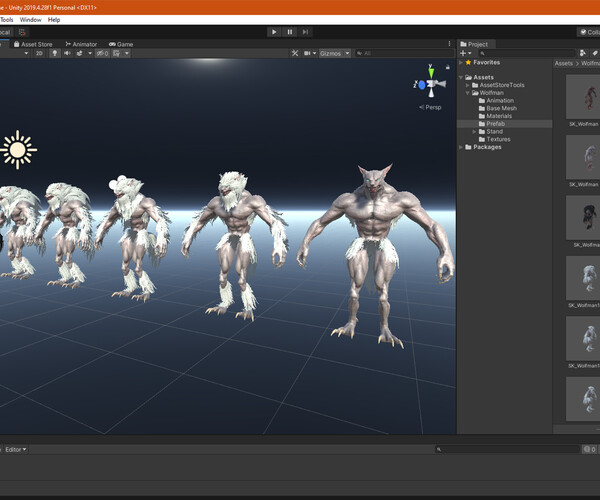
Task: Toggle hidden objects visibility counter
Action: point(102,54)
